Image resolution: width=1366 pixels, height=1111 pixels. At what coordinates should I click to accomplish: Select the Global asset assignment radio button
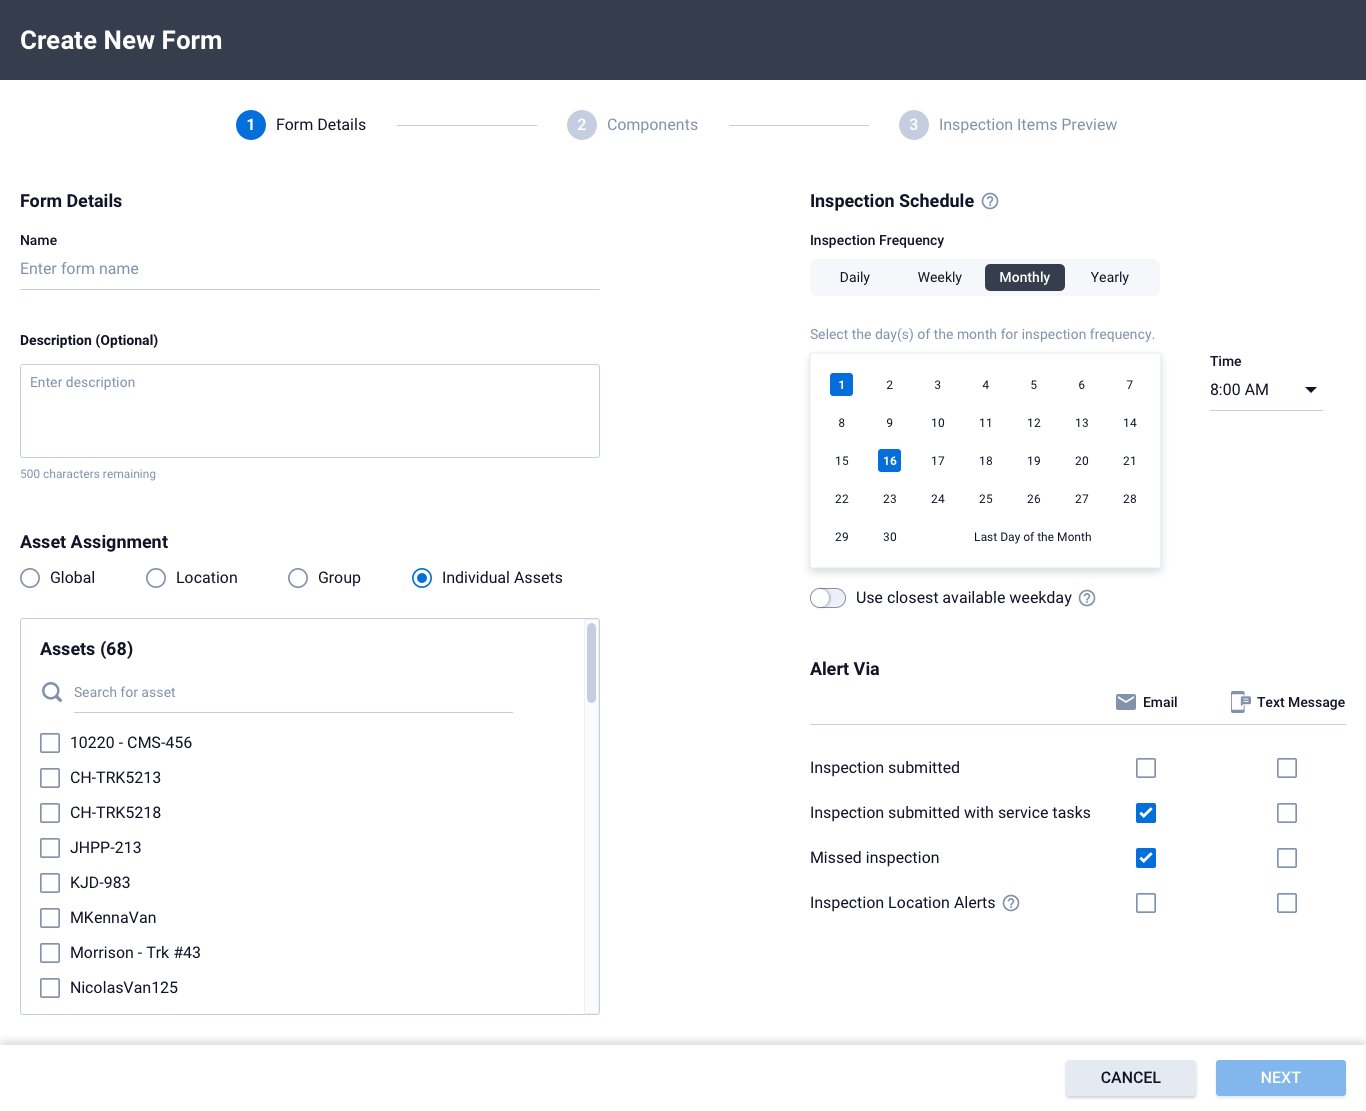coord(30,578)
